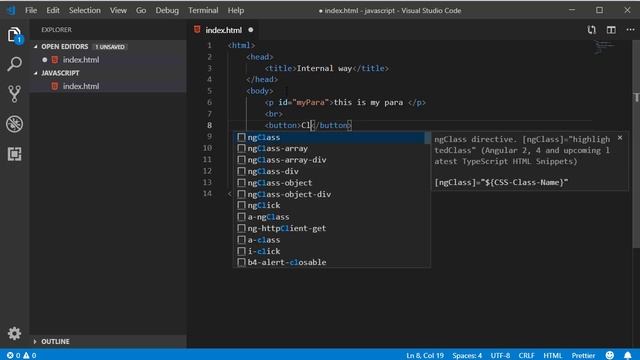Choose the ng-httpClient-get suggestion
Image resolution: width=640 pixels, height=360 pixels.
[x=329, y=228]
